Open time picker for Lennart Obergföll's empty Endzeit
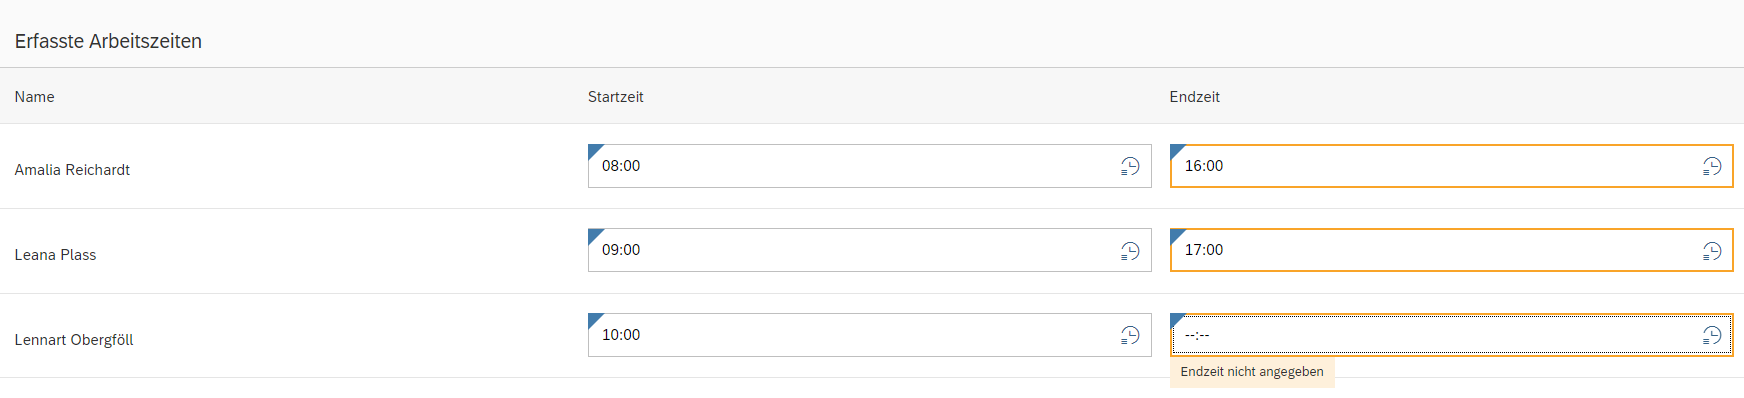1744x398 pixels. [x=1712, y=335]
